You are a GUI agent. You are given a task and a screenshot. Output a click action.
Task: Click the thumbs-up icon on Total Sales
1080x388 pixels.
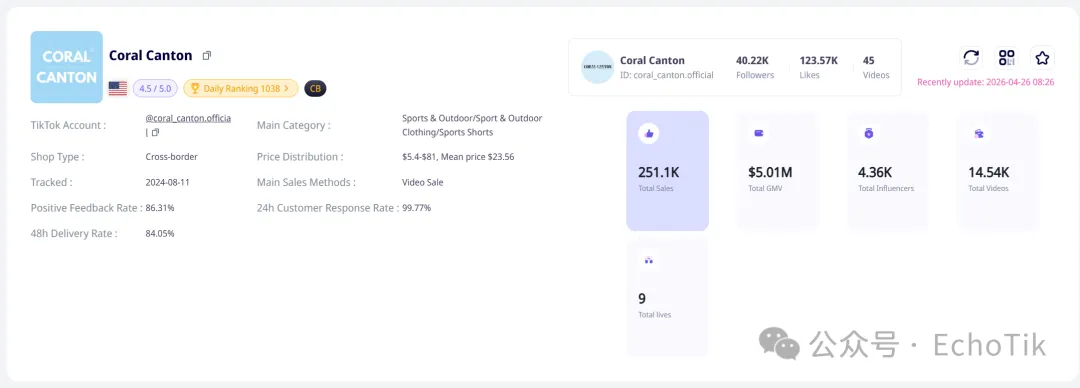tap(648, 134)
